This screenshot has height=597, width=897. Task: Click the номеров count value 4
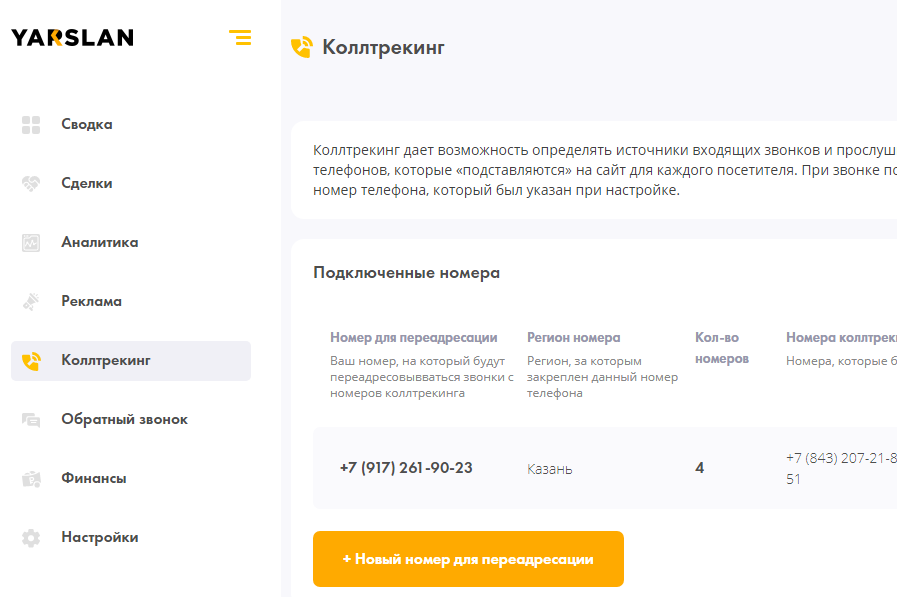coord(699,467)
